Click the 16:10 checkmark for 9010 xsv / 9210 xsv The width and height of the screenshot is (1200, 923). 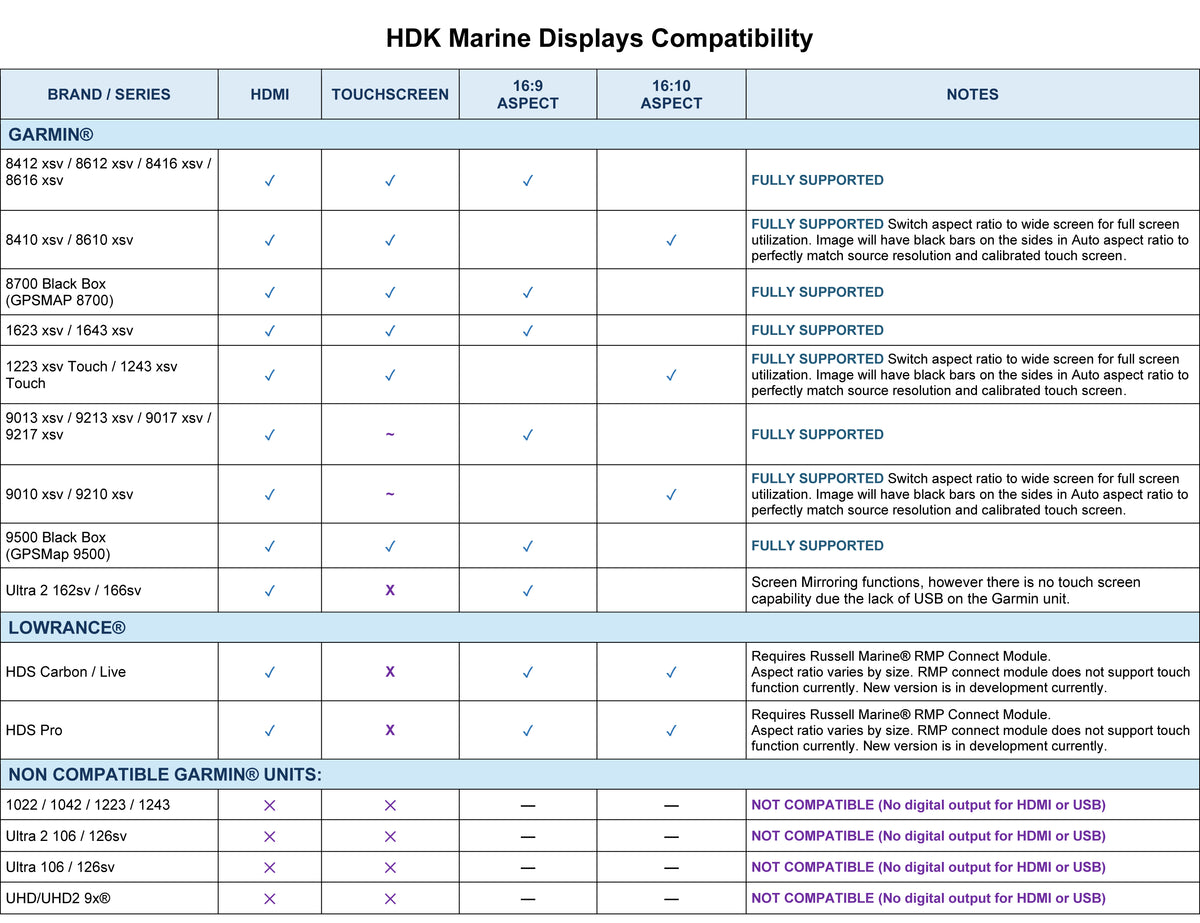pyautogui.click(x=671, y=494)
